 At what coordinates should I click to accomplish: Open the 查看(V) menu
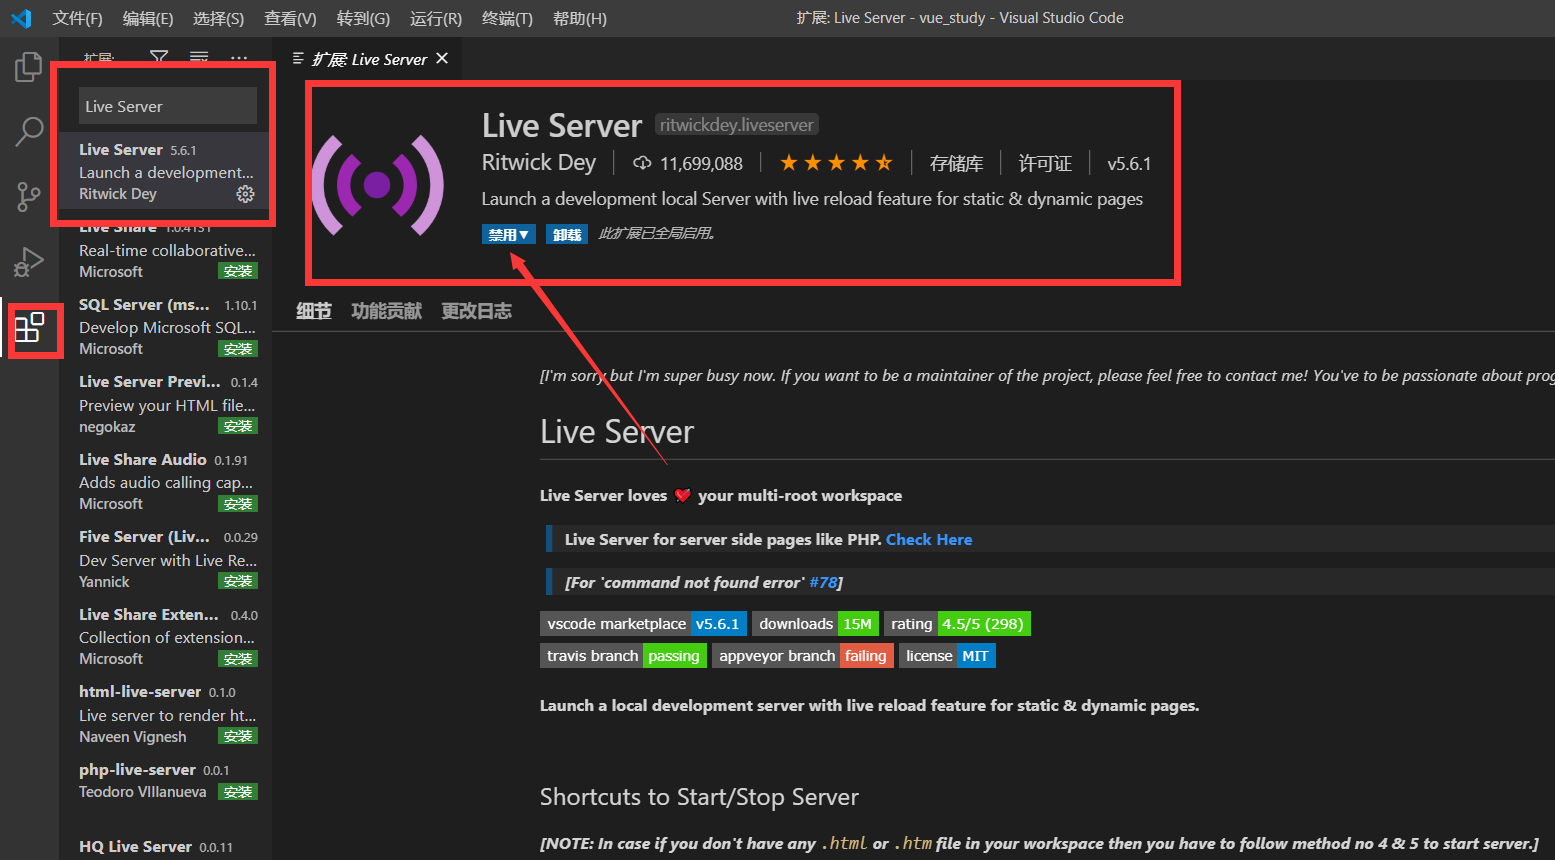click(x=290, y=18)
